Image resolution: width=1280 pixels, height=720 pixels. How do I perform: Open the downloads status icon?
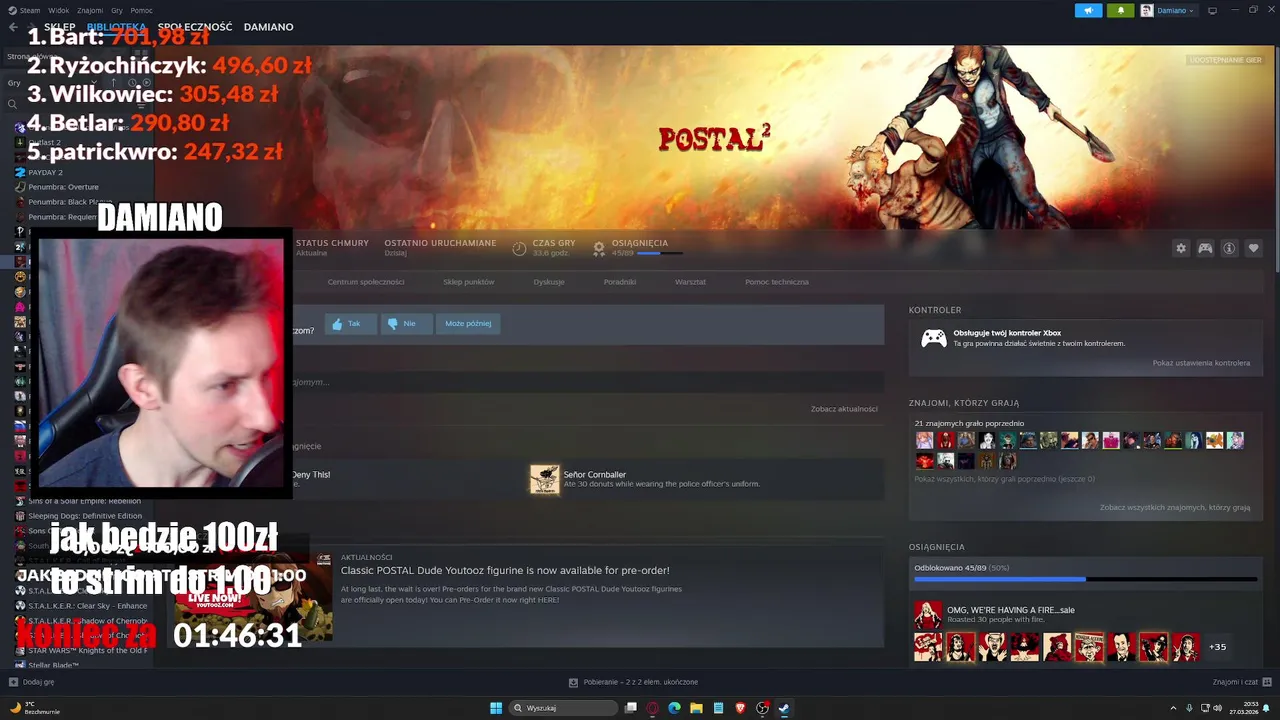click(x=573, y=682)
